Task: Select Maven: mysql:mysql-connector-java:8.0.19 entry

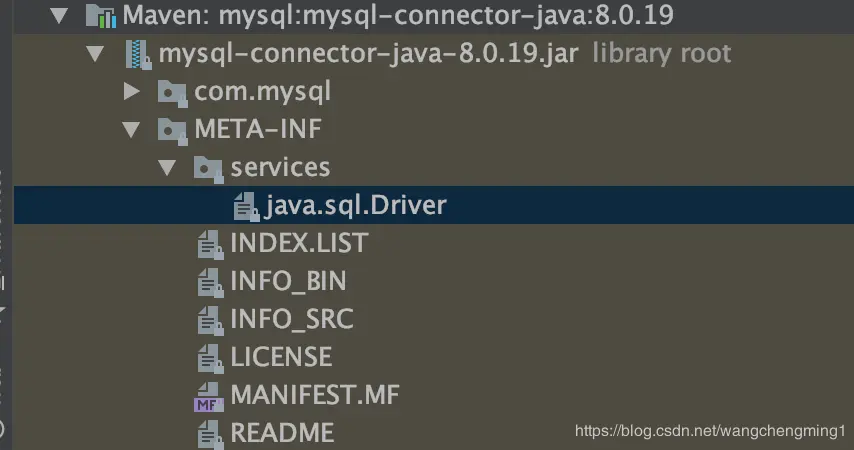Action: (x=398, y=15)
